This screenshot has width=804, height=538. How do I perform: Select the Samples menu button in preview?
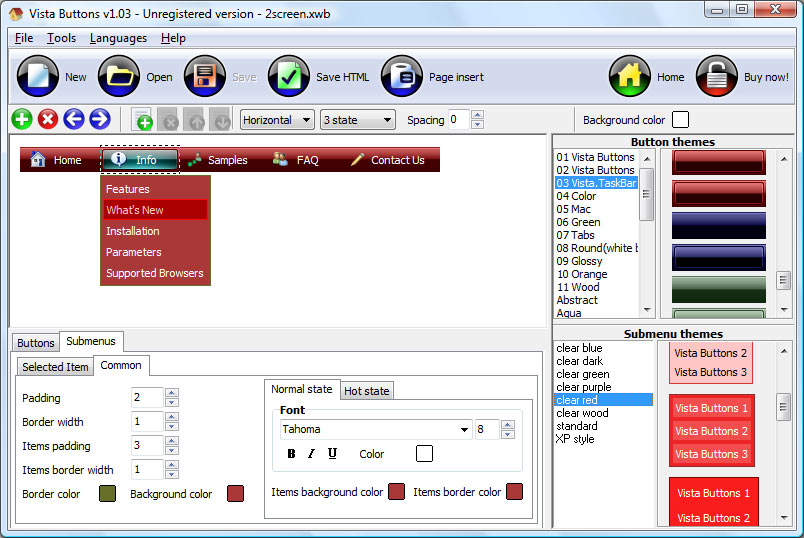click(x=218, y=160)
